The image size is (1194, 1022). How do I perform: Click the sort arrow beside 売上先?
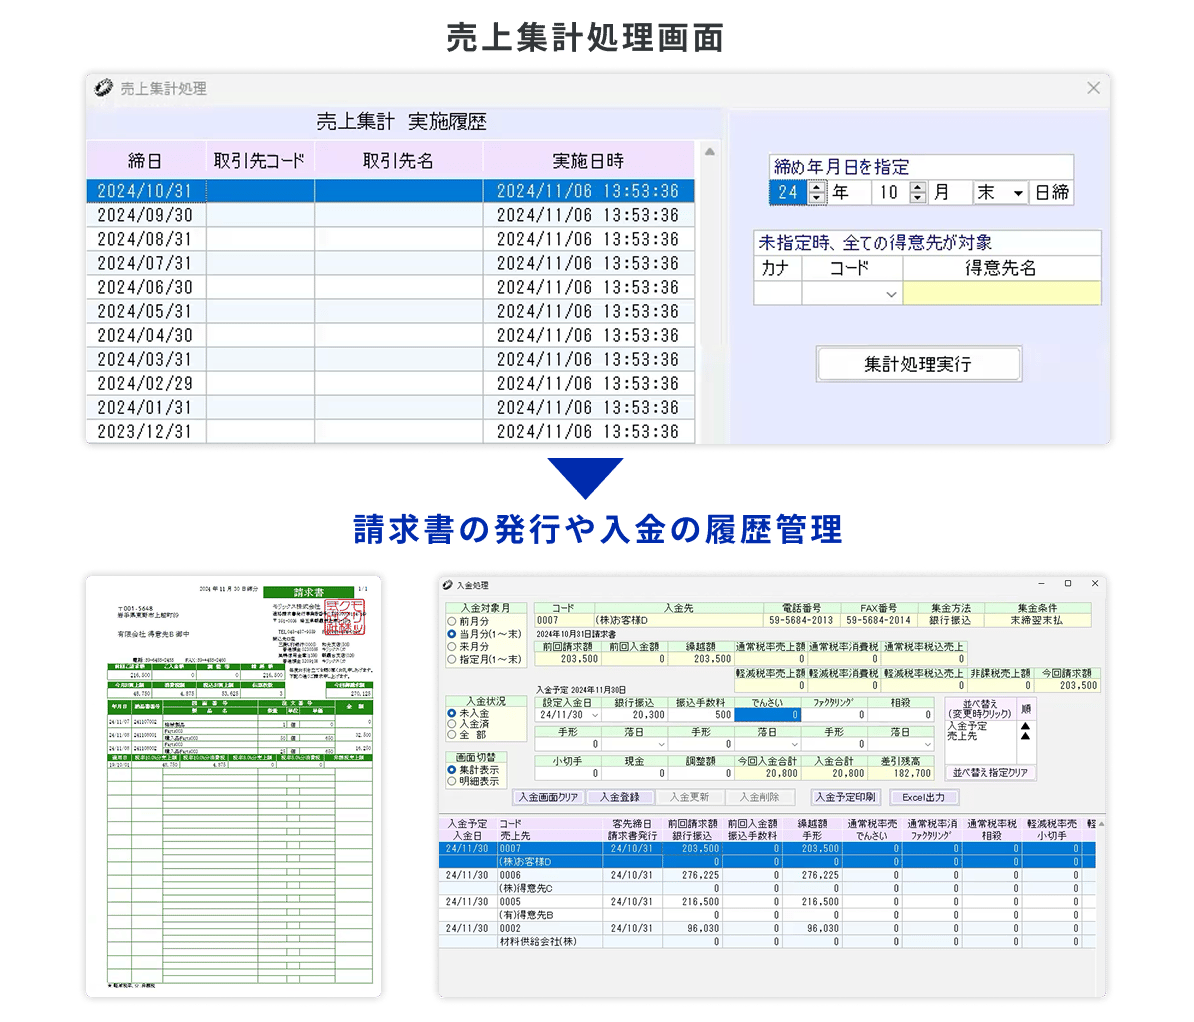coord(1025,736)
